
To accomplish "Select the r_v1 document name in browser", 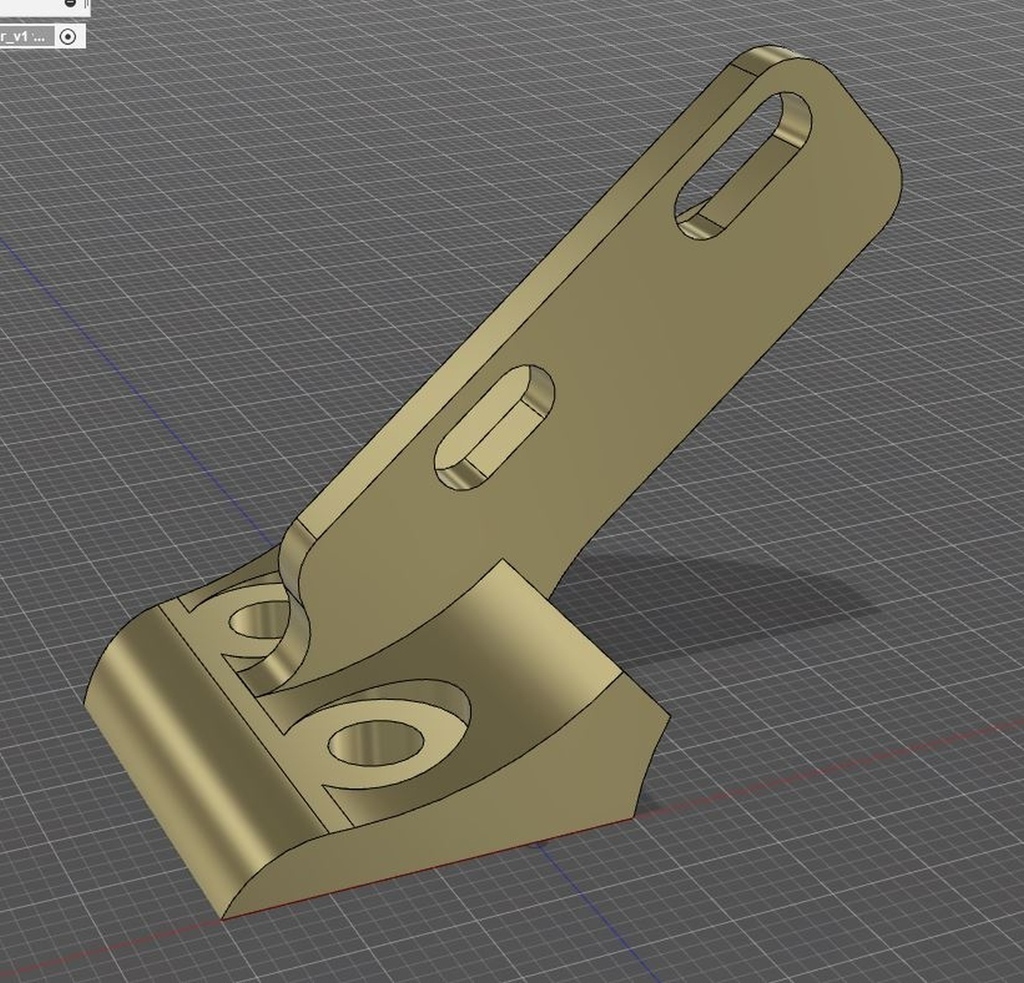I will pyautogui.click(x=26, y=37).
